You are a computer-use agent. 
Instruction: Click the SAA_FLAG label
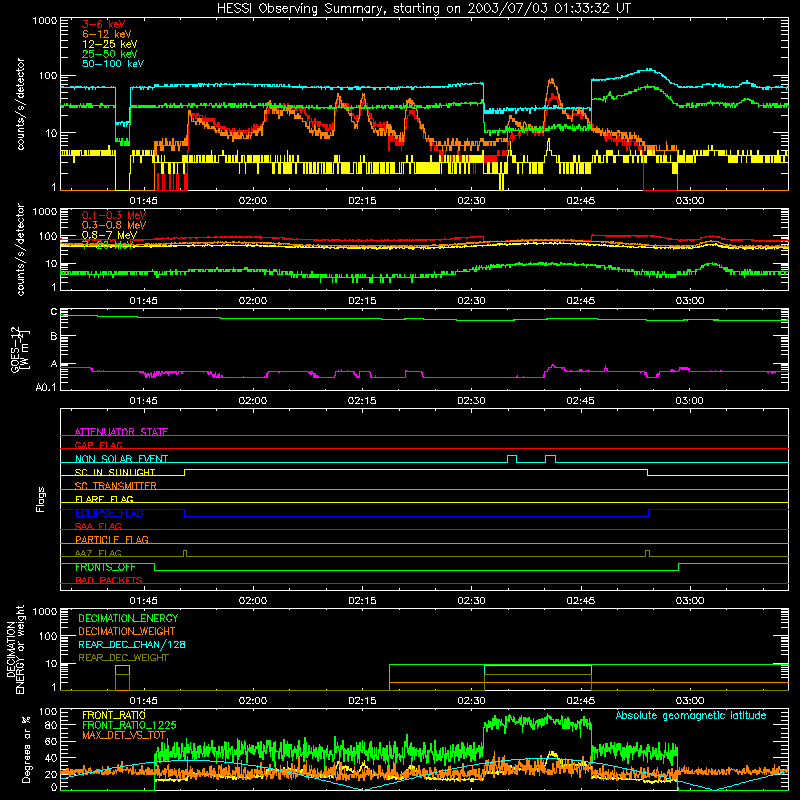tap(98, 526)
